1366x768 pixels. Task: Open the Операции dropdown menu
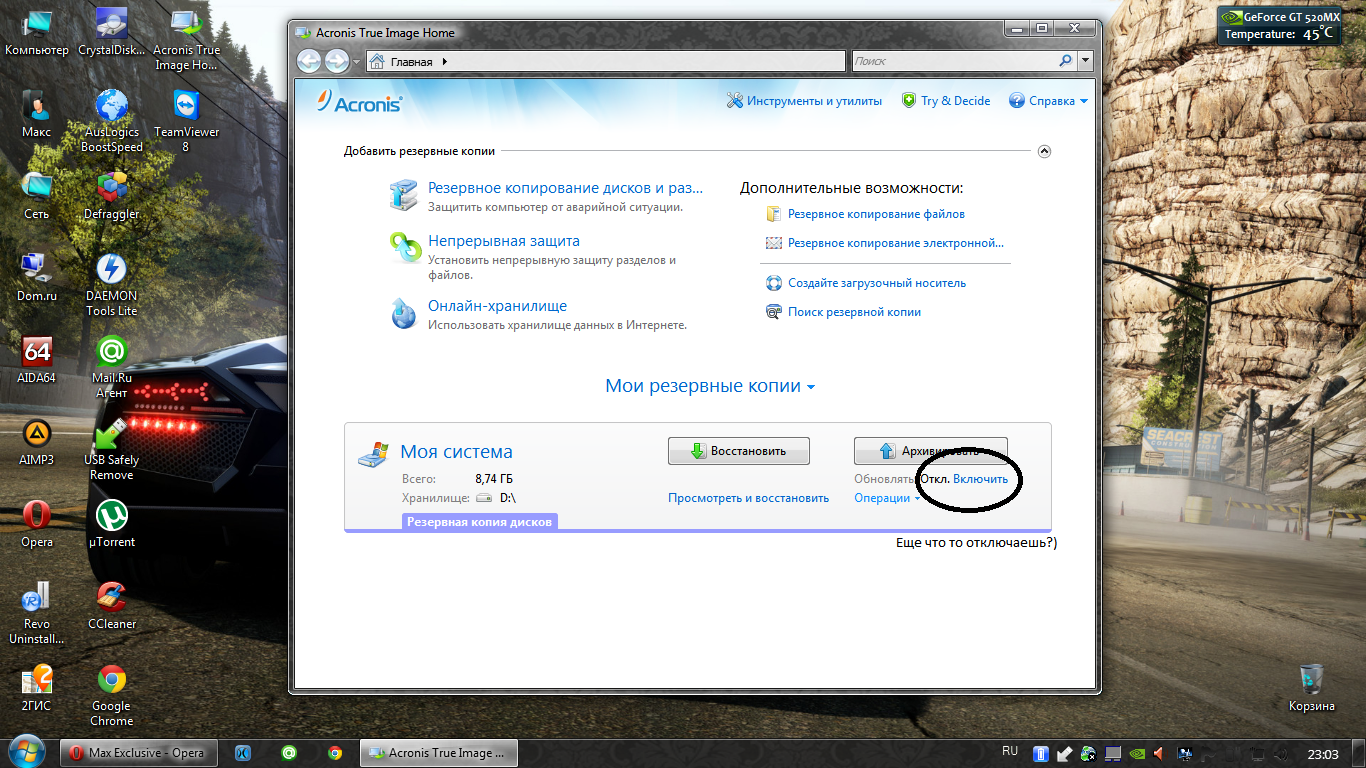[x=887, y=498]
